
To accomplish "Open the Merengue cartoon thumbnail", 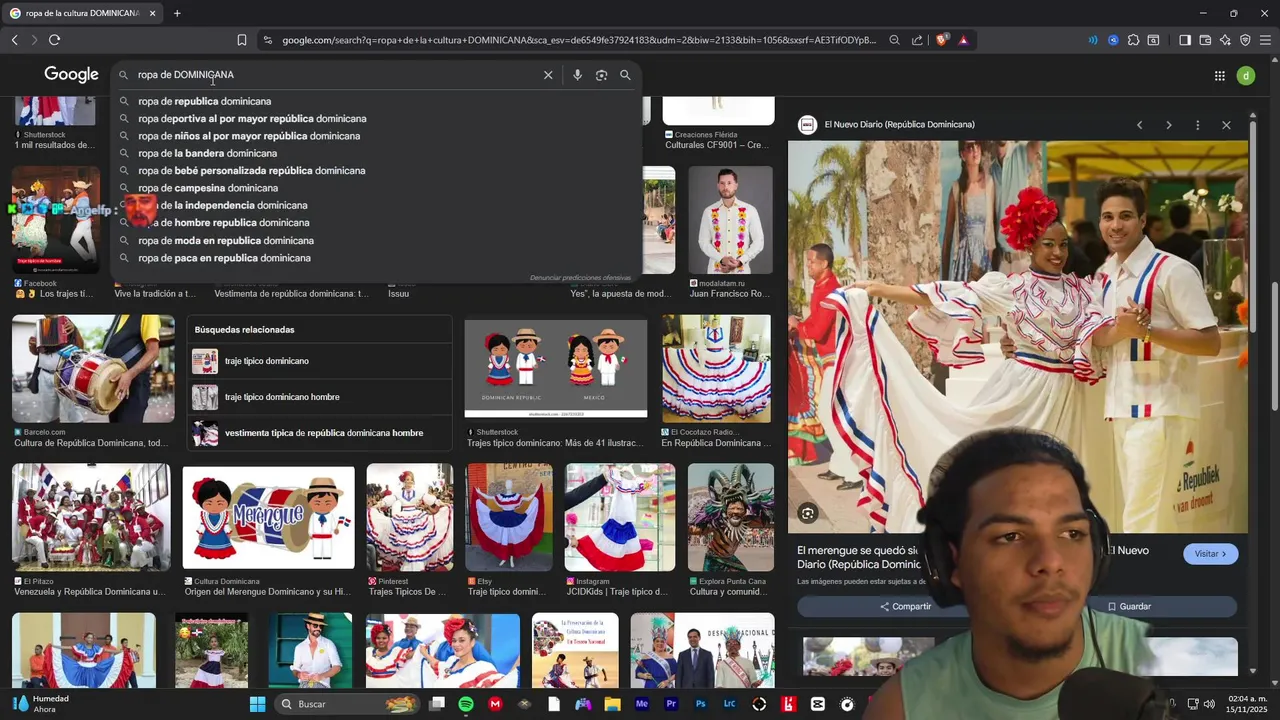I will click(268, 518).
